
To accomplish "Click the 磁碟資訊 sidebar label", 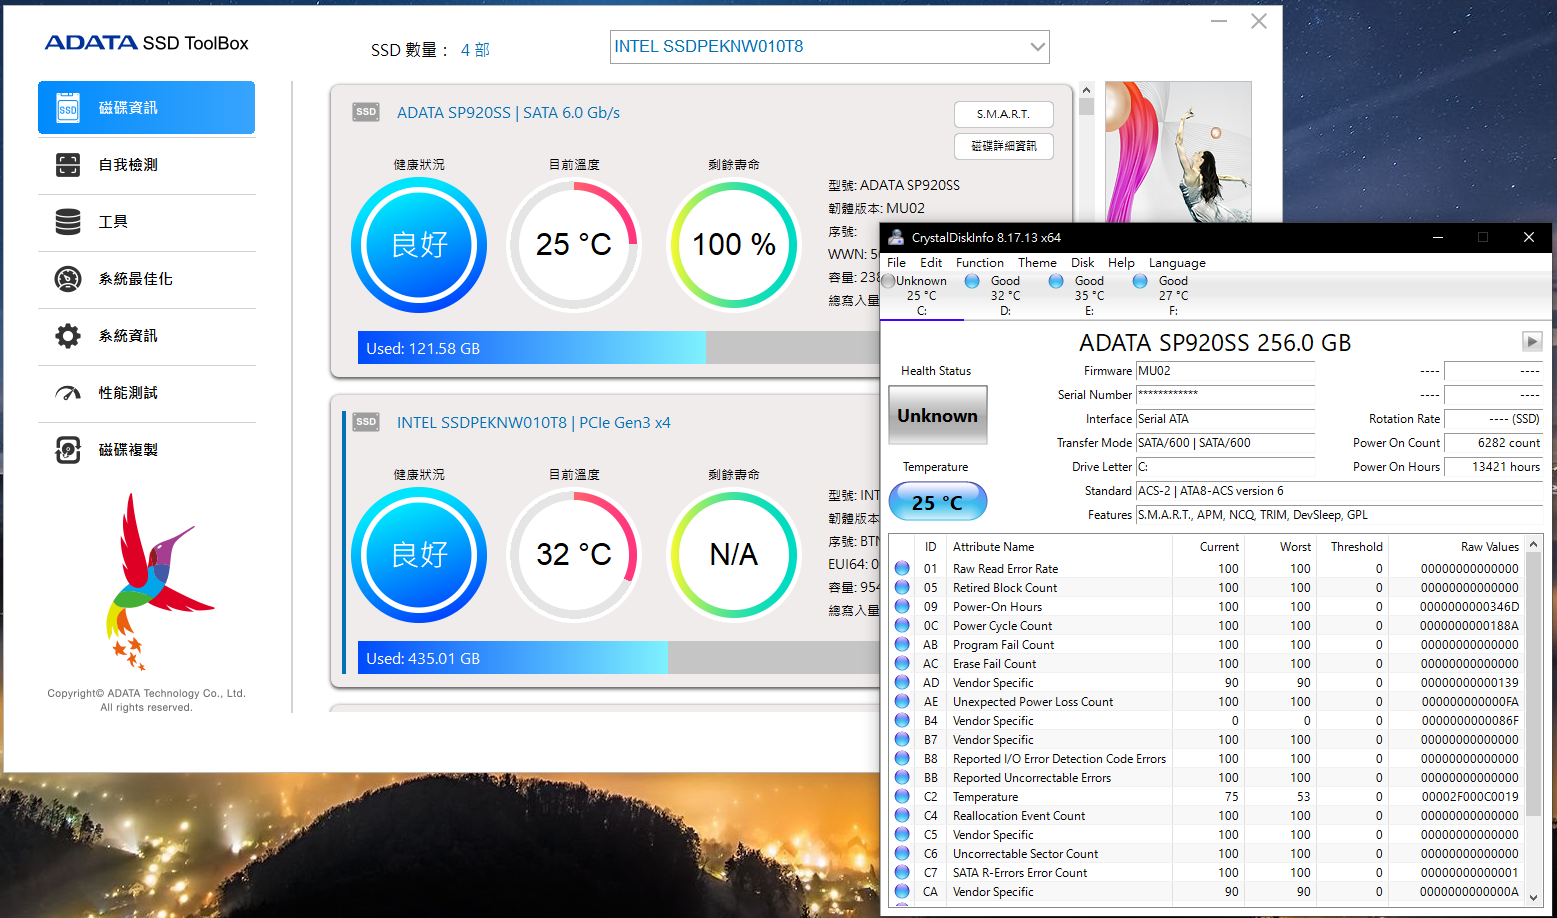I will click(128, 108).
